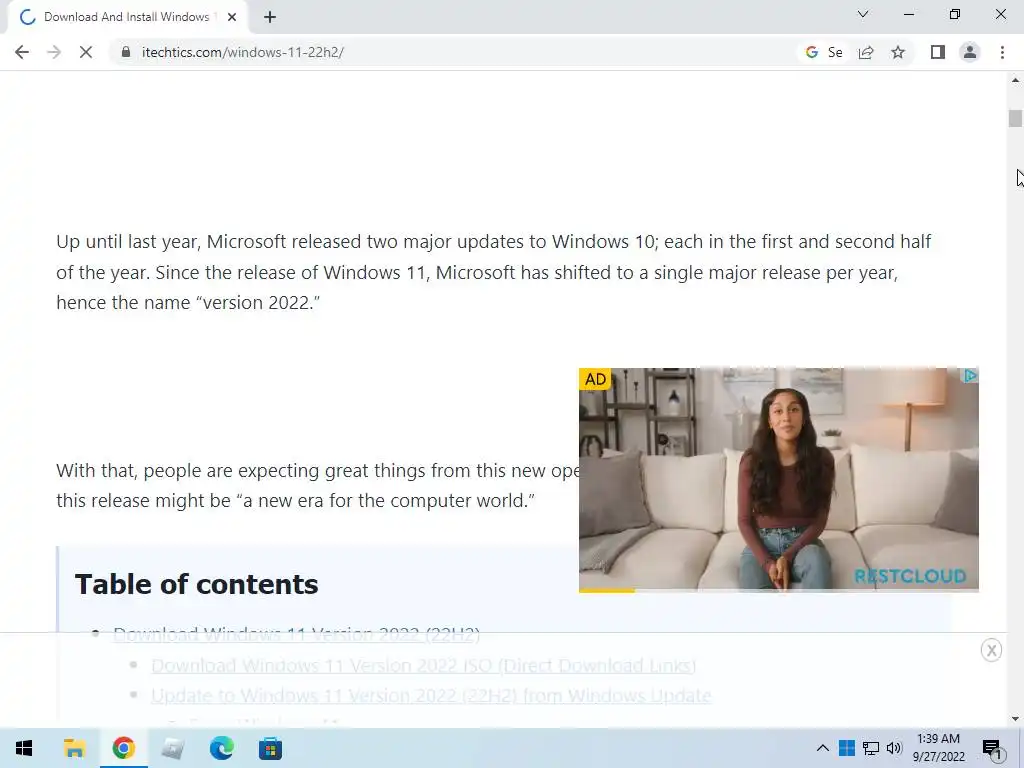Go back with the browser back arrow
Image resolution: width=1024 pixels, height=768 pixels.
(x=22, y=52)
